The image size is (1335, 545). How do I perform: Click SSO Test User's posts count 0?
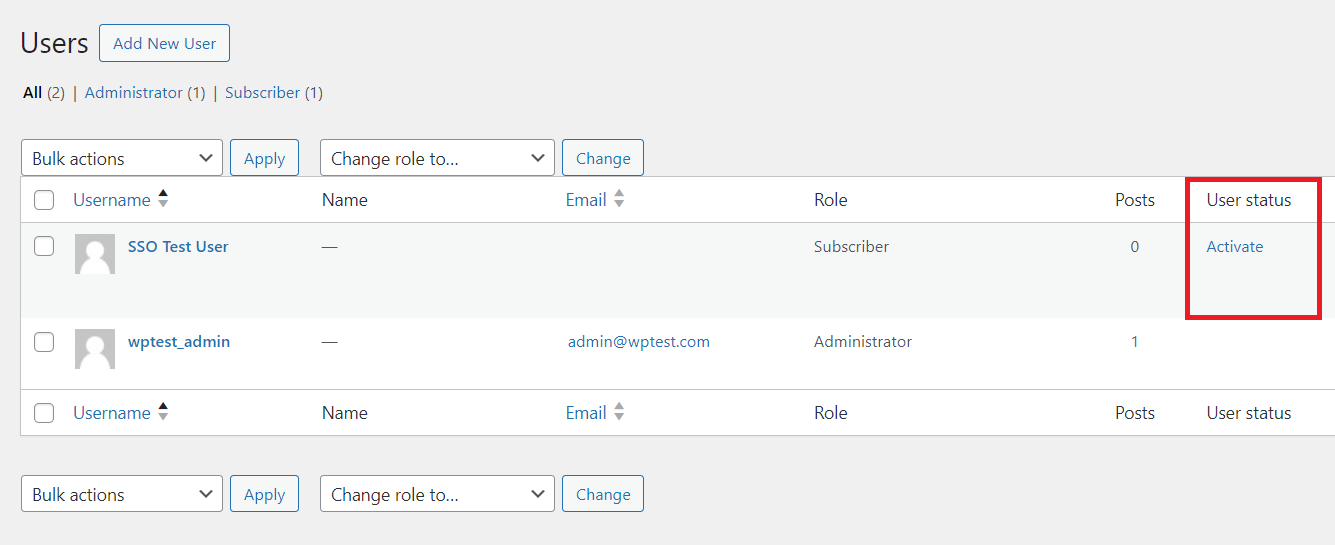[x=1134, y=247]
